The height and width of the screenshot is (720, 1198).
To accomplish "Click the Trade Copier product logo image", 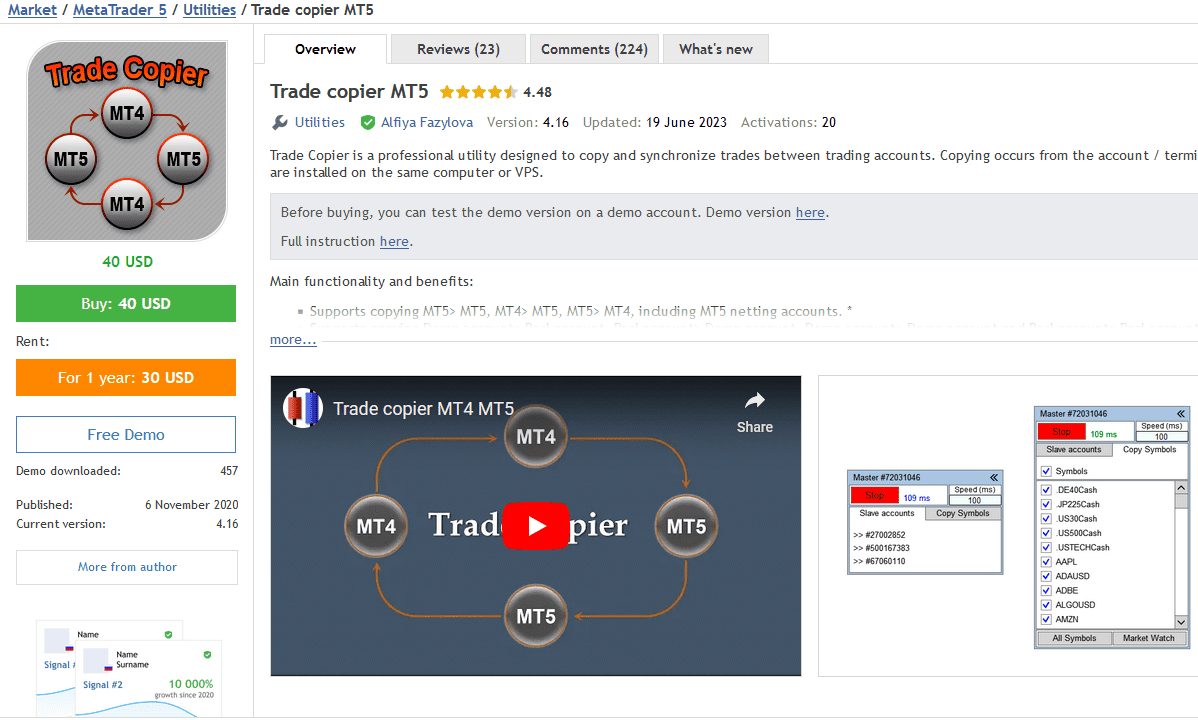I will click(127, 141).
